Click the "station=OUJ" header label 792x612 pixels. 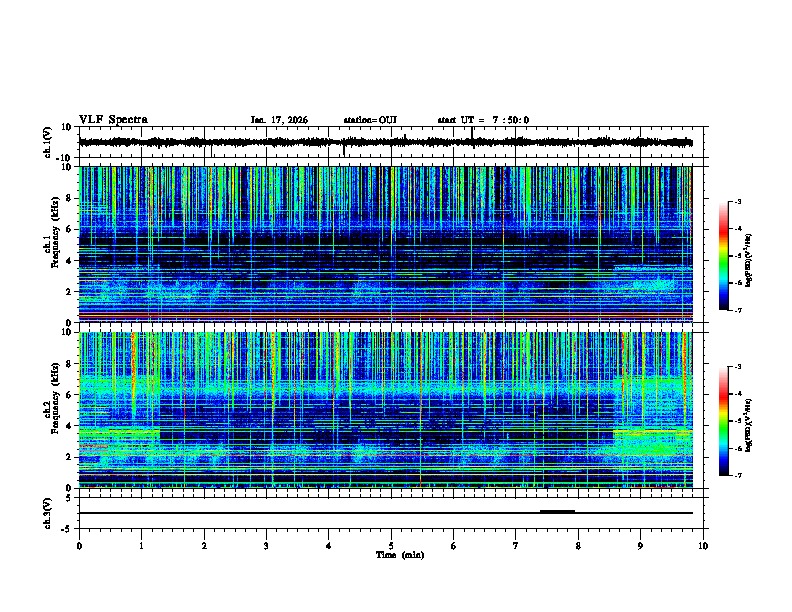pyautogui.click(x=370, y=120)
